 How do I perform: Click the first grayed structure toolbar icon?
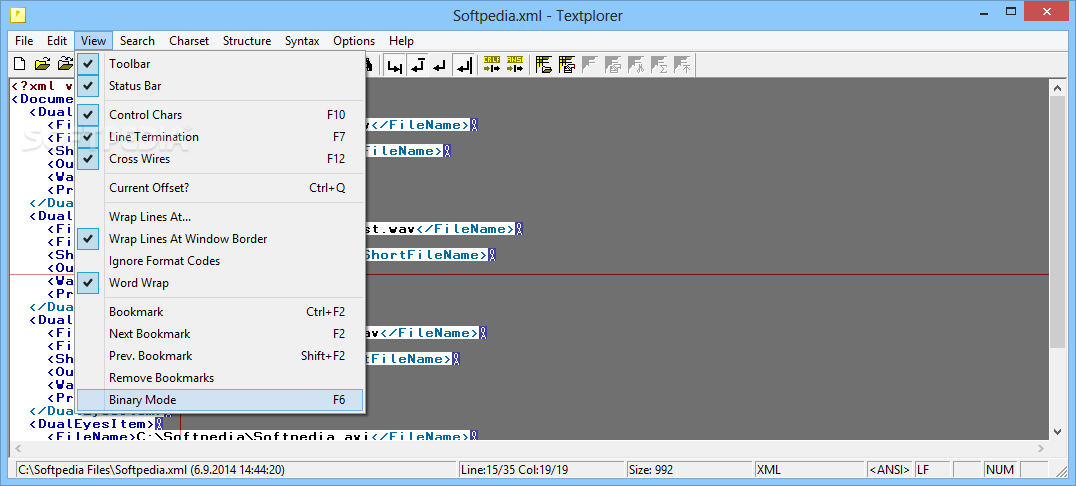tap(590, 65)
